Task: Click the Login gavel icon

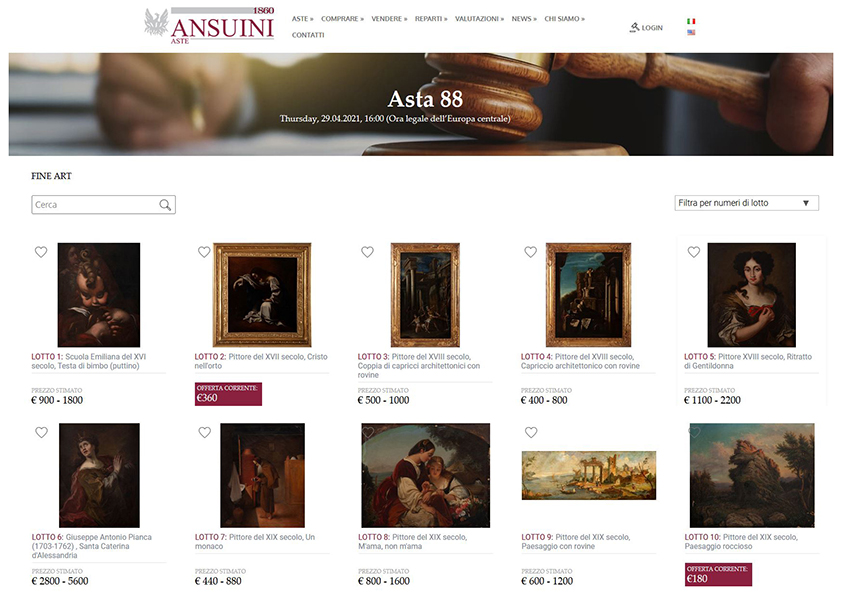Action: coord(634,27)
